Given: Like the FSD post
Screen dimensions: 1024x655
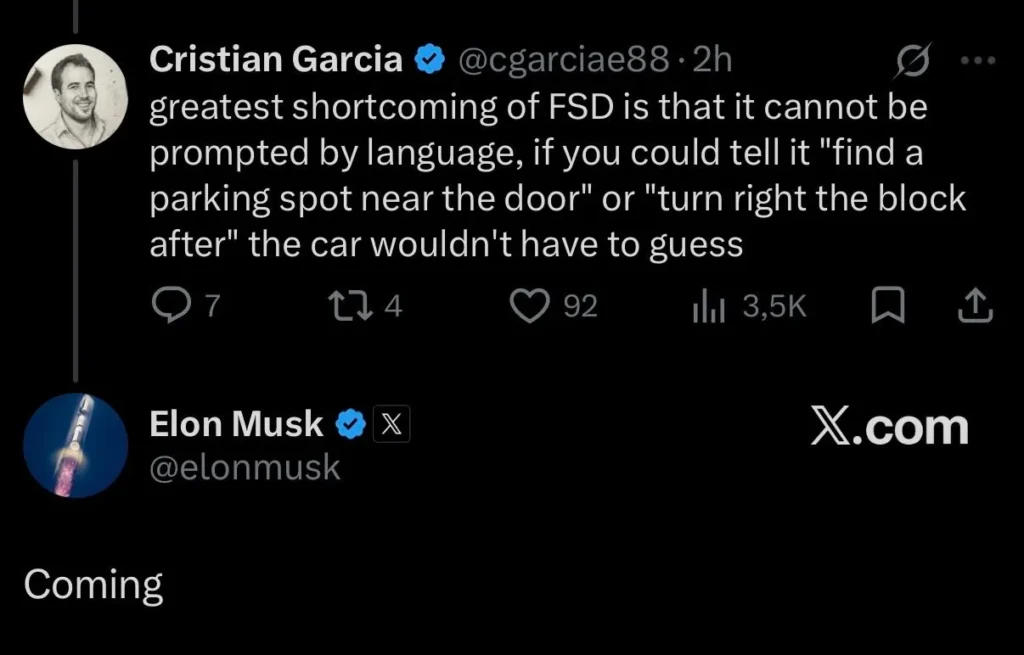Looking at the screenshot, I should click(530, 306).
